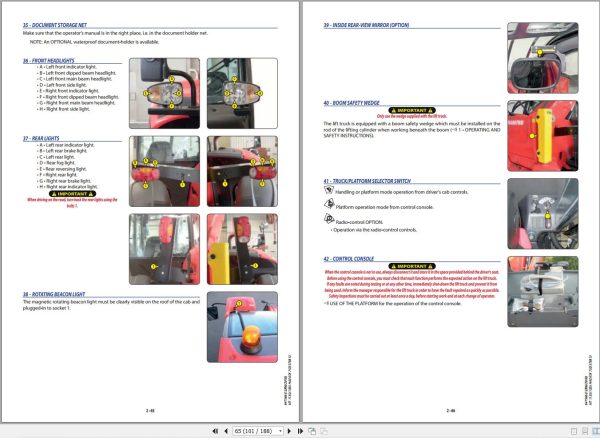Click heading 41 - Truck/Platform Selector Switch
This screenshot has height=438, width=600.
pos(367,181)
